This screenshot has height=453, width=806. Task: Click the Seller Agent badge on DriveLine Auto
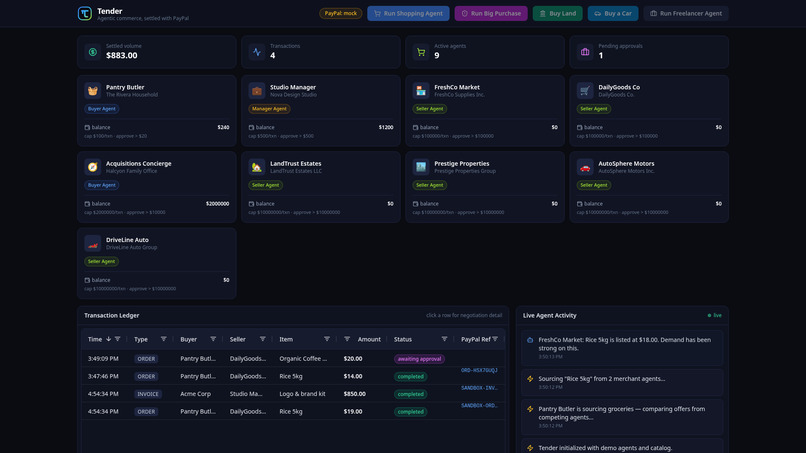pyautogui.click(x=101, y=262)
